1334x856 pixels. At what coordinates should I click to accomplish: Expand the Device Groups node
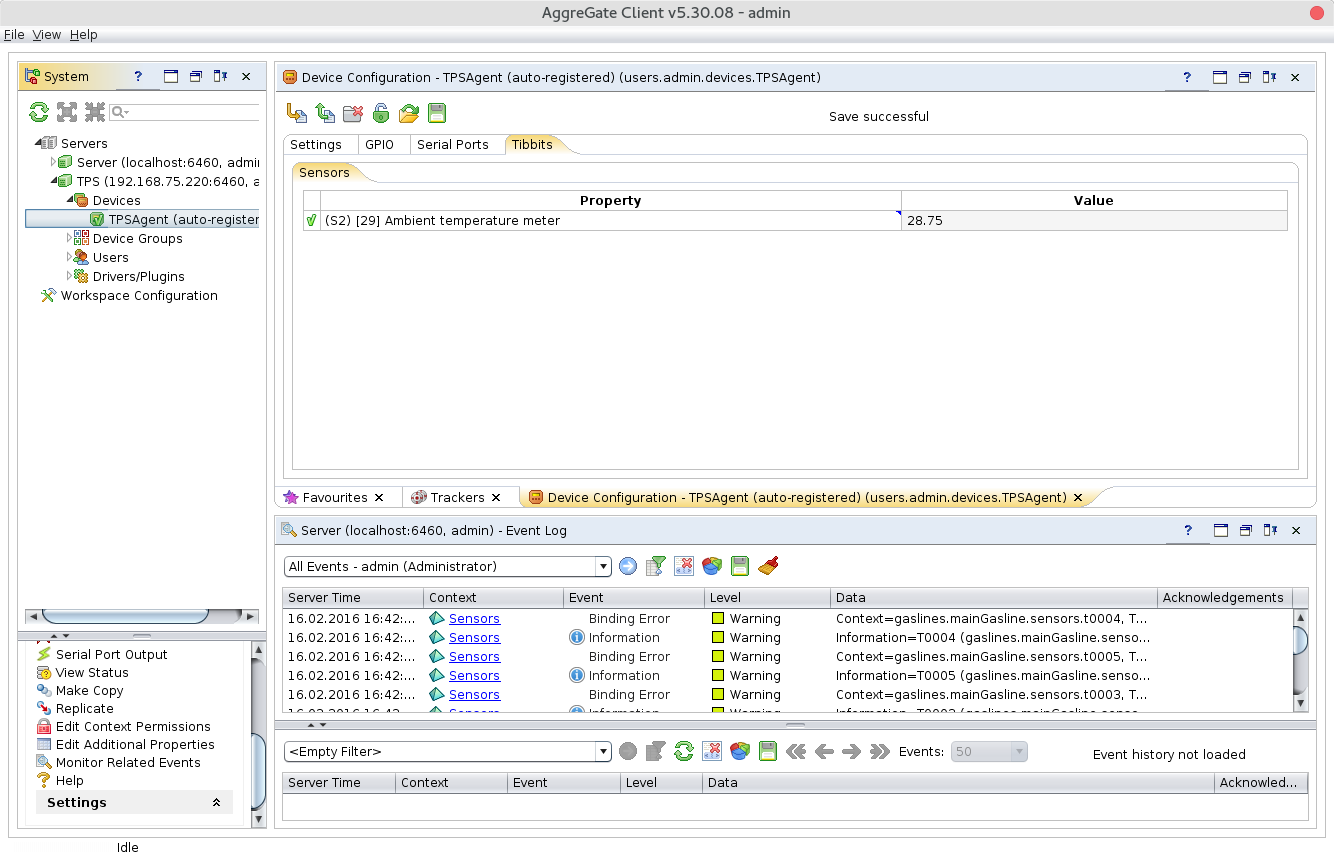(x=69, y=238)
